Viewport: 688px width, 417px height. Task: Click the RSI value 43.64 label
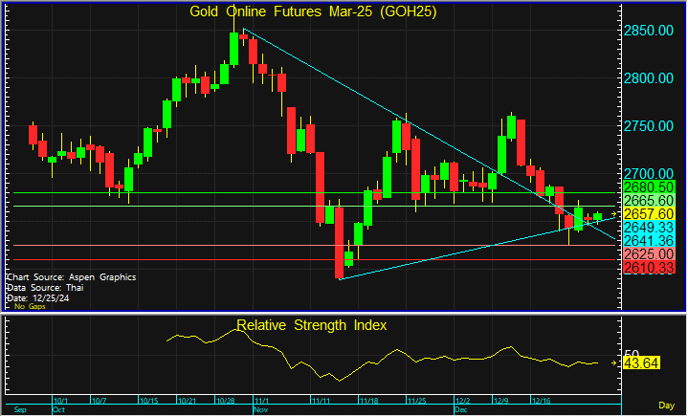pos(641,363)
